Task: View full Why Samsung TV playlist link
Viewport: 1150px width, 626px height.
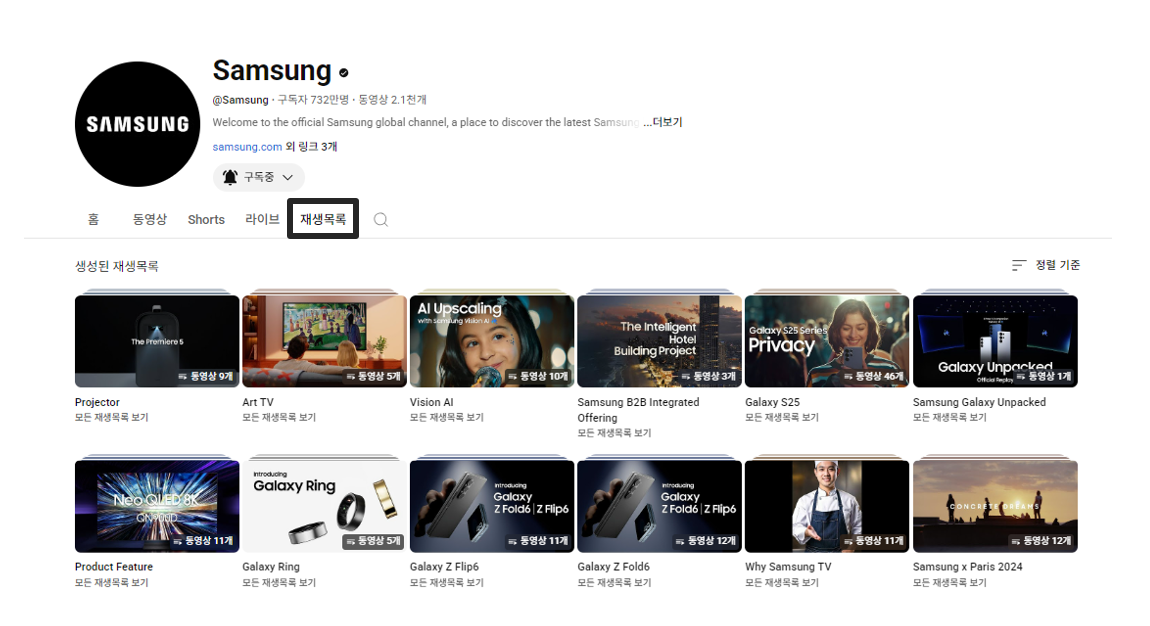Action: pos(782,583)
